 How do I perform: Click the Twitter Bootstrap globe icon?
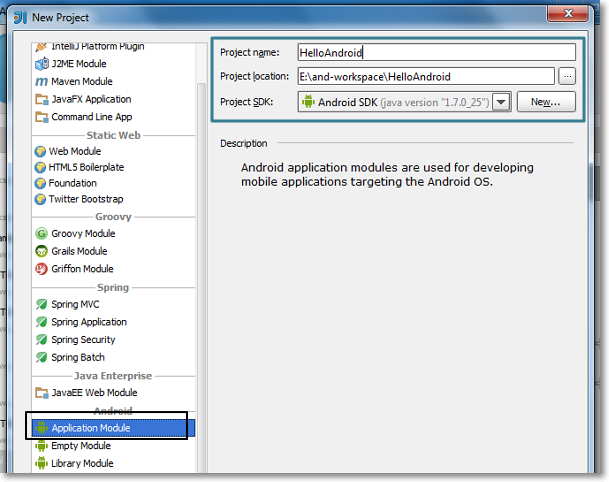40,199
